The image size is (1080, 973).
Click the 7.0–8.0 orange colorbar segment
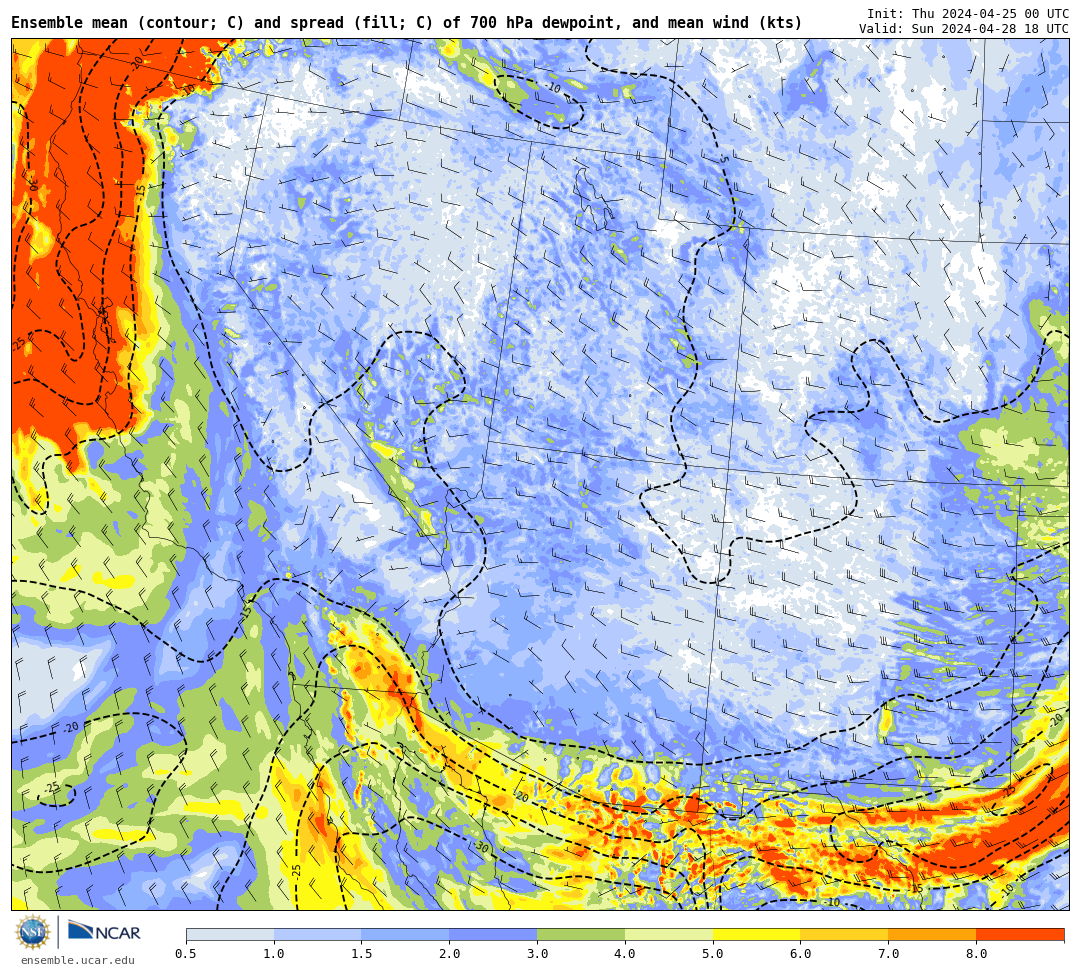coord(932,934)
